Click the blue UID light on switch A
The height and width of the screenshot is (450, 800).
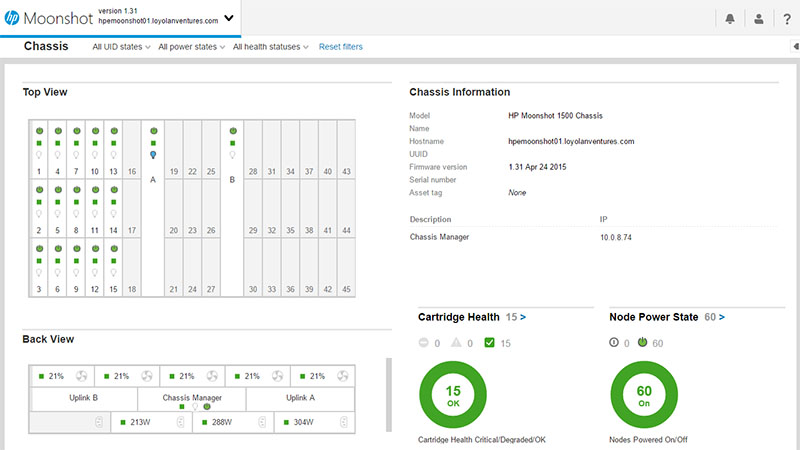[x=153, y=155]
